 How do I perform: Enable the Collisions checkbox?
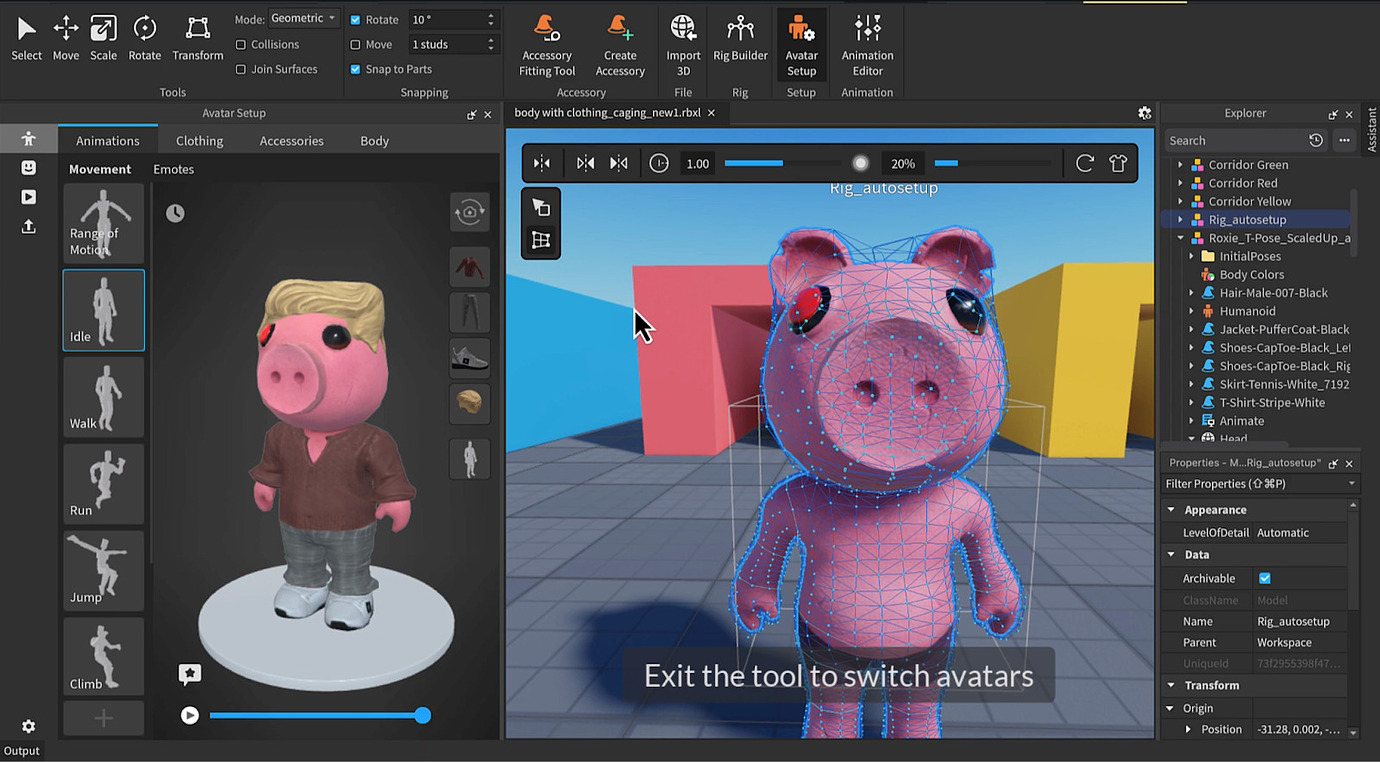click(240, 44)
